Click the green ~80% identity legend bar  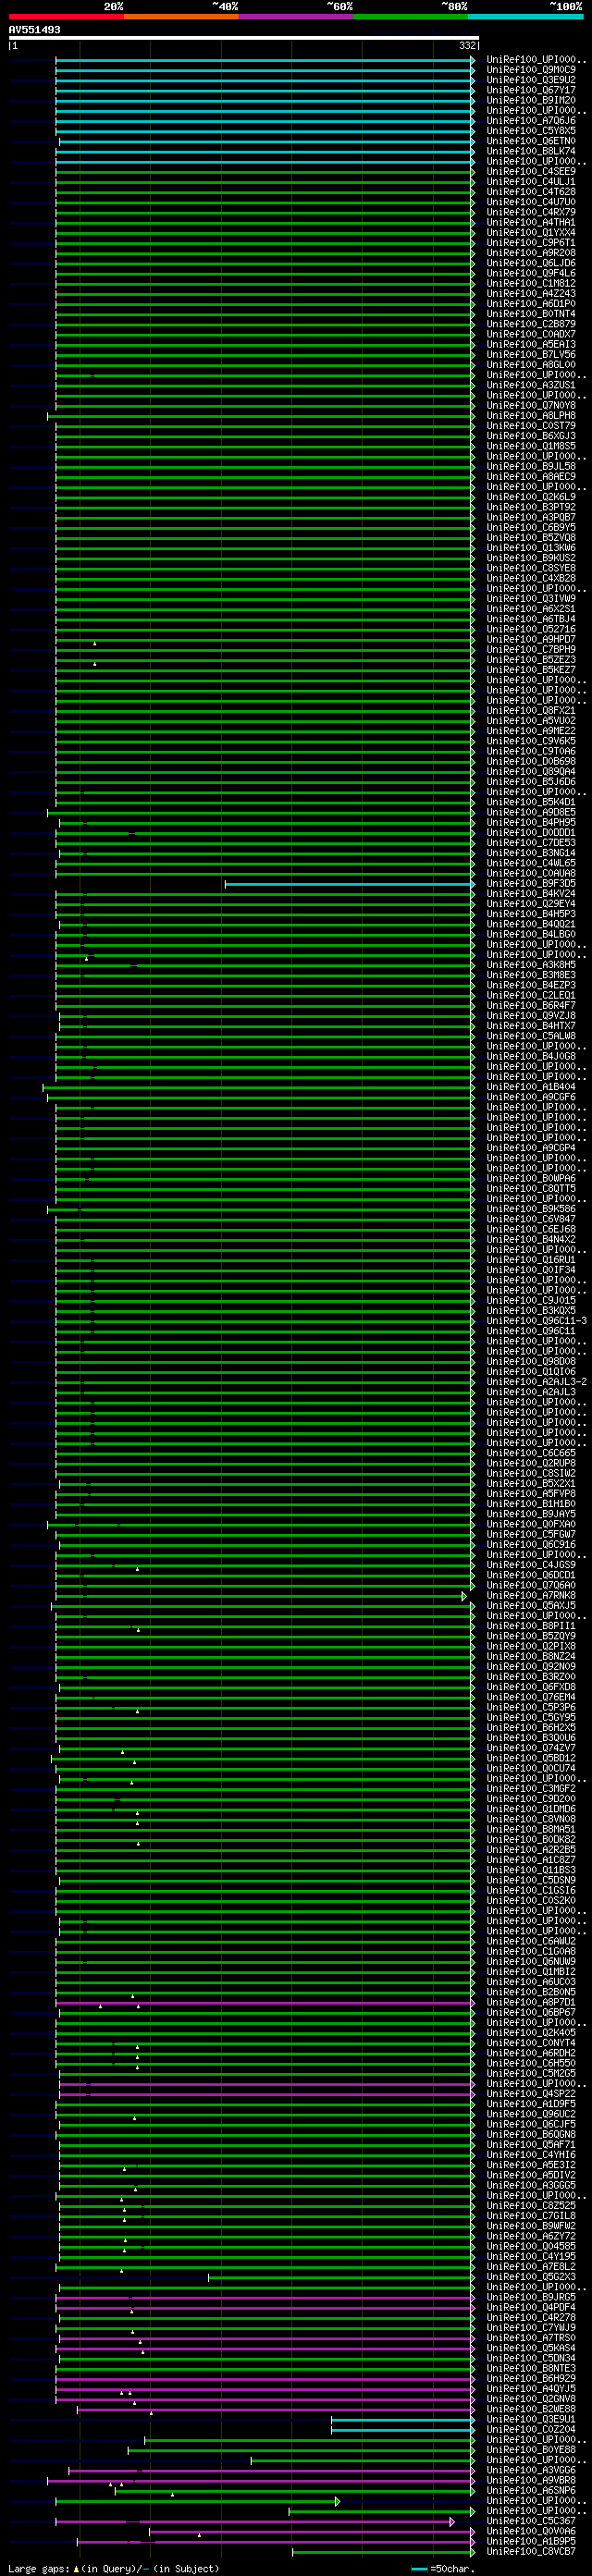[411, 16]
